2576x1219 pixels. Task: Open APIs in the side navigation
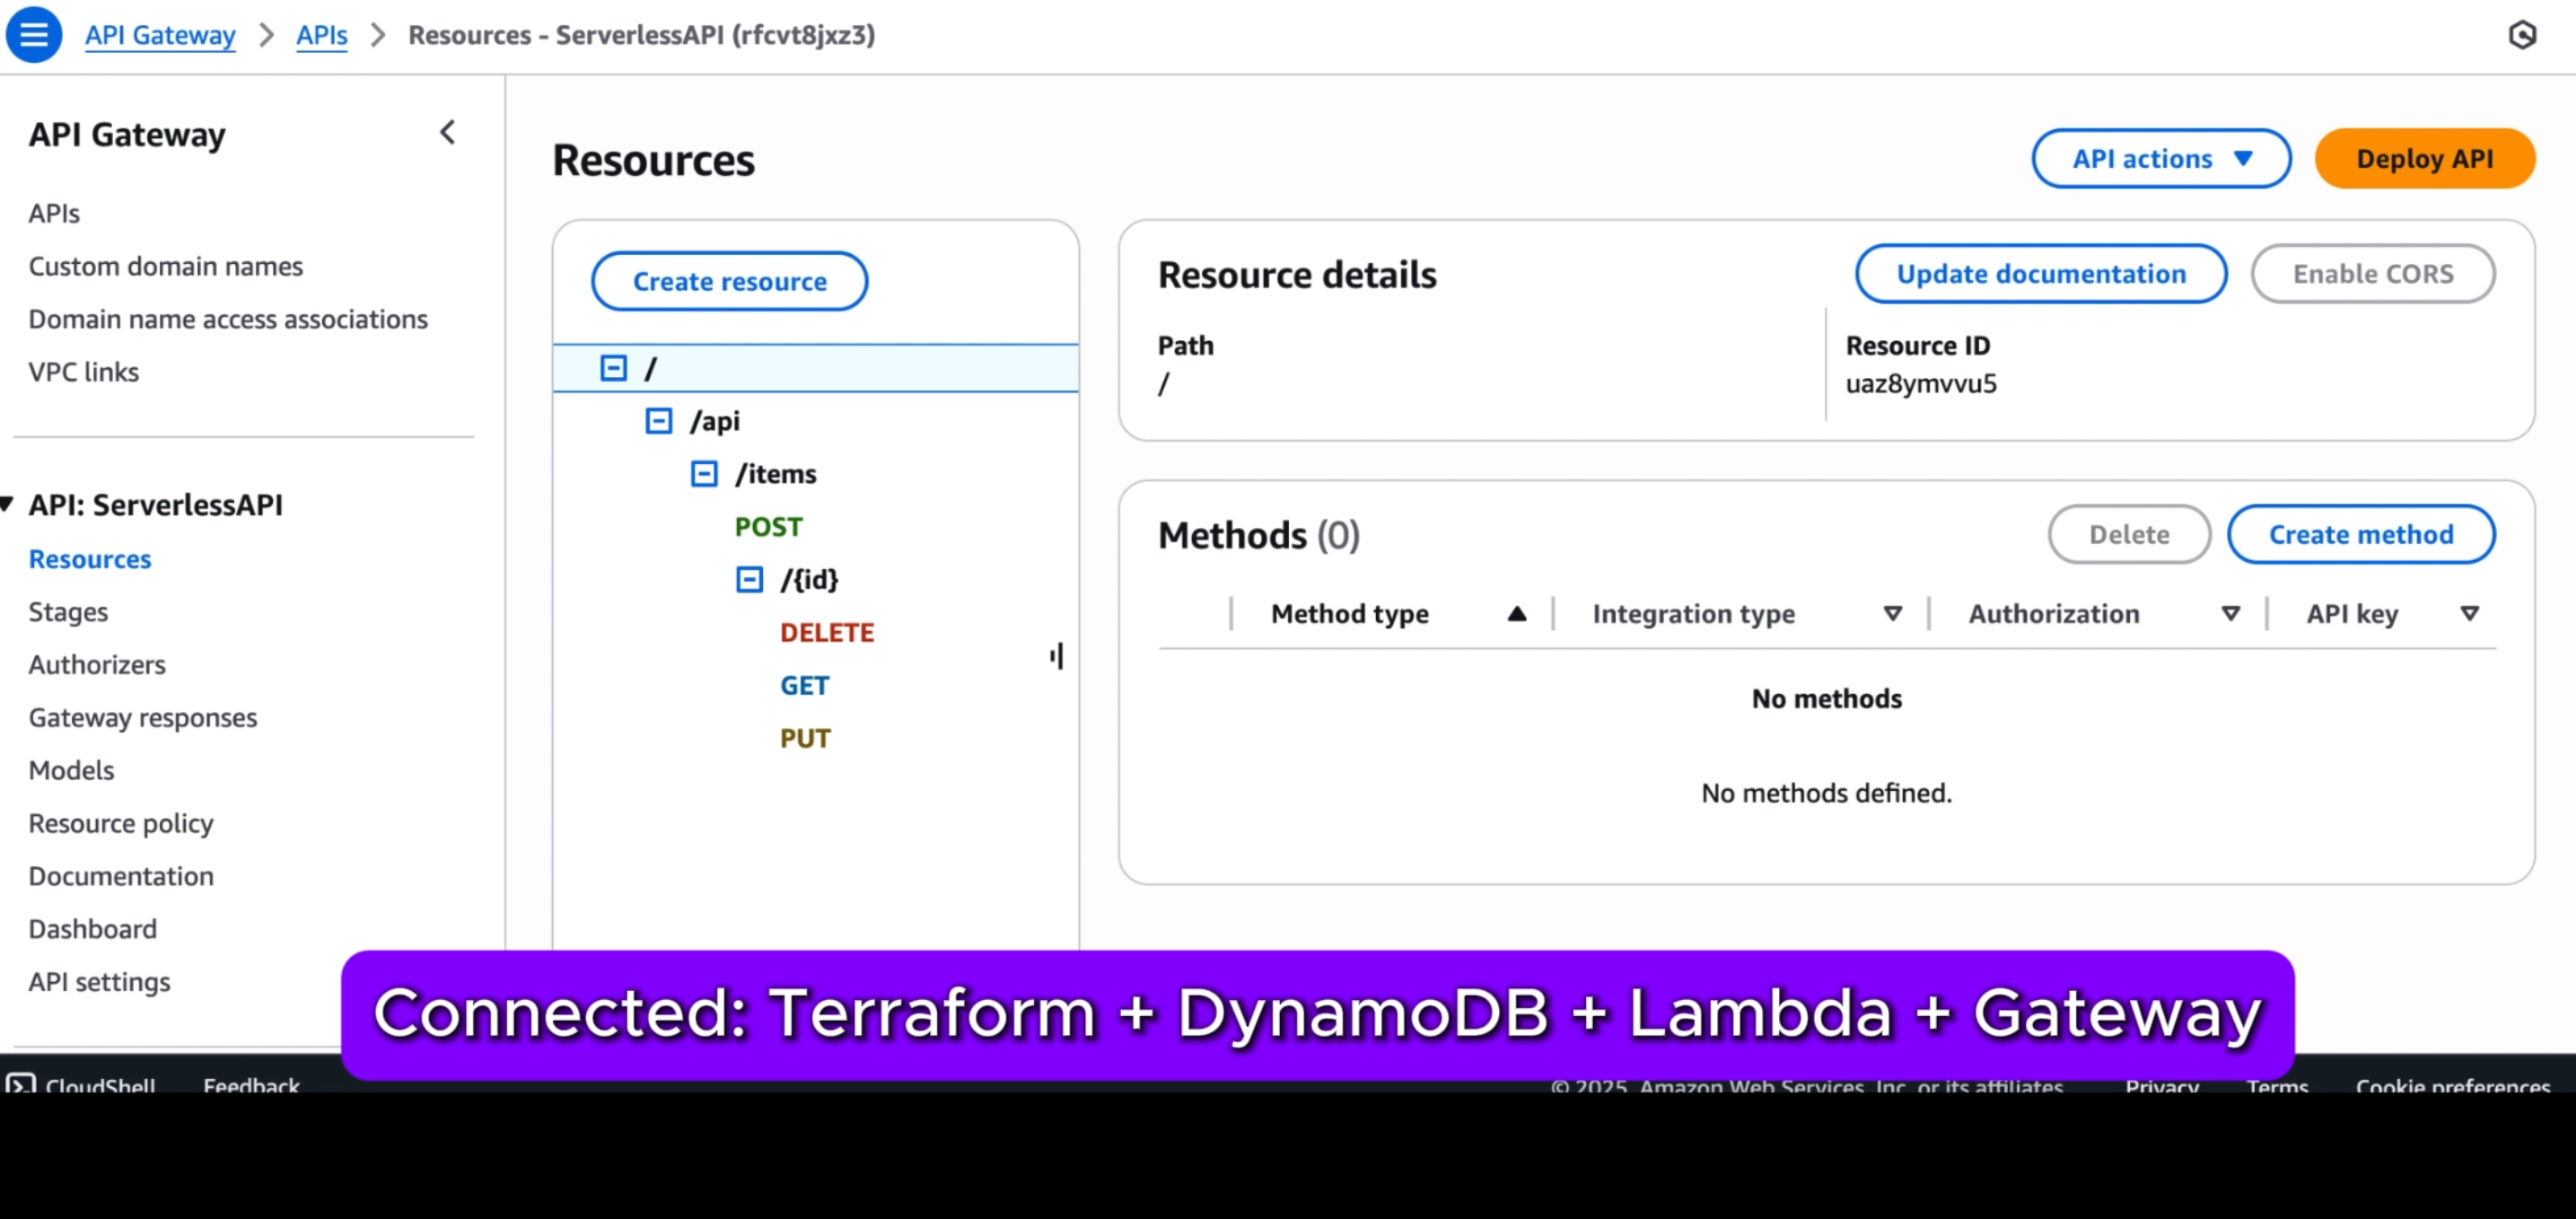[x=54, y=213]
